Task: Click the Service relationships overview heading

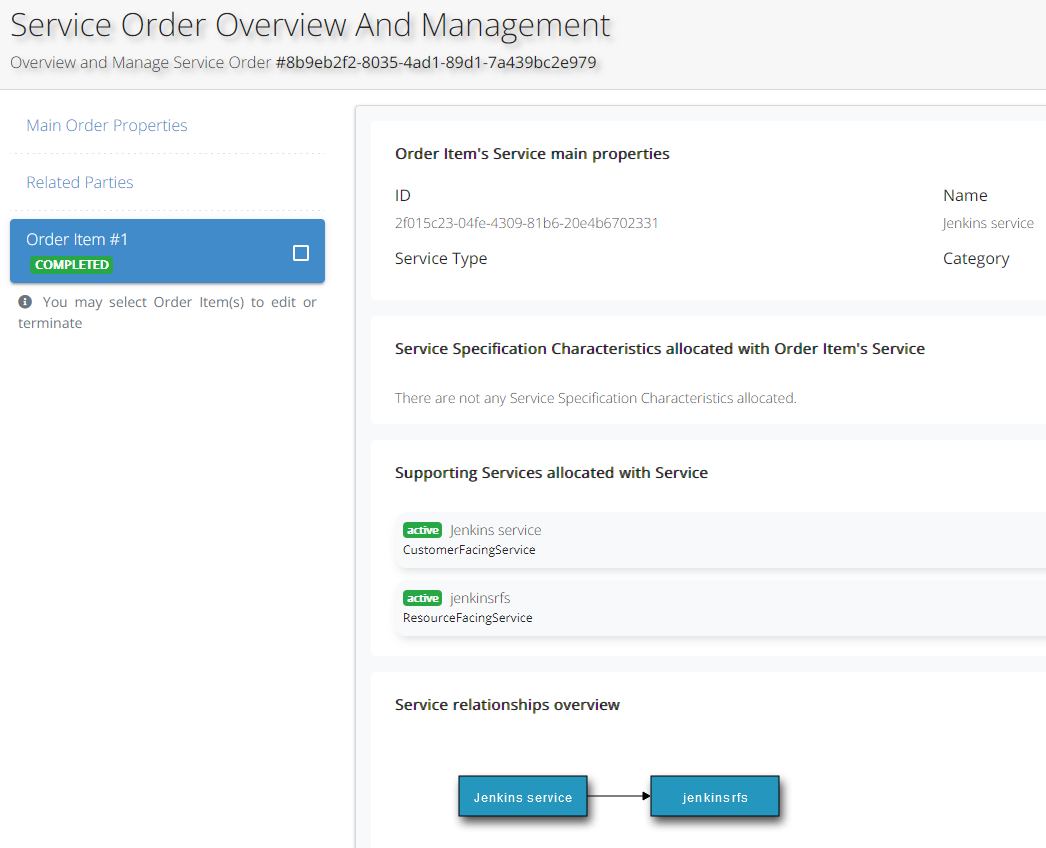Action: point(507,705)
